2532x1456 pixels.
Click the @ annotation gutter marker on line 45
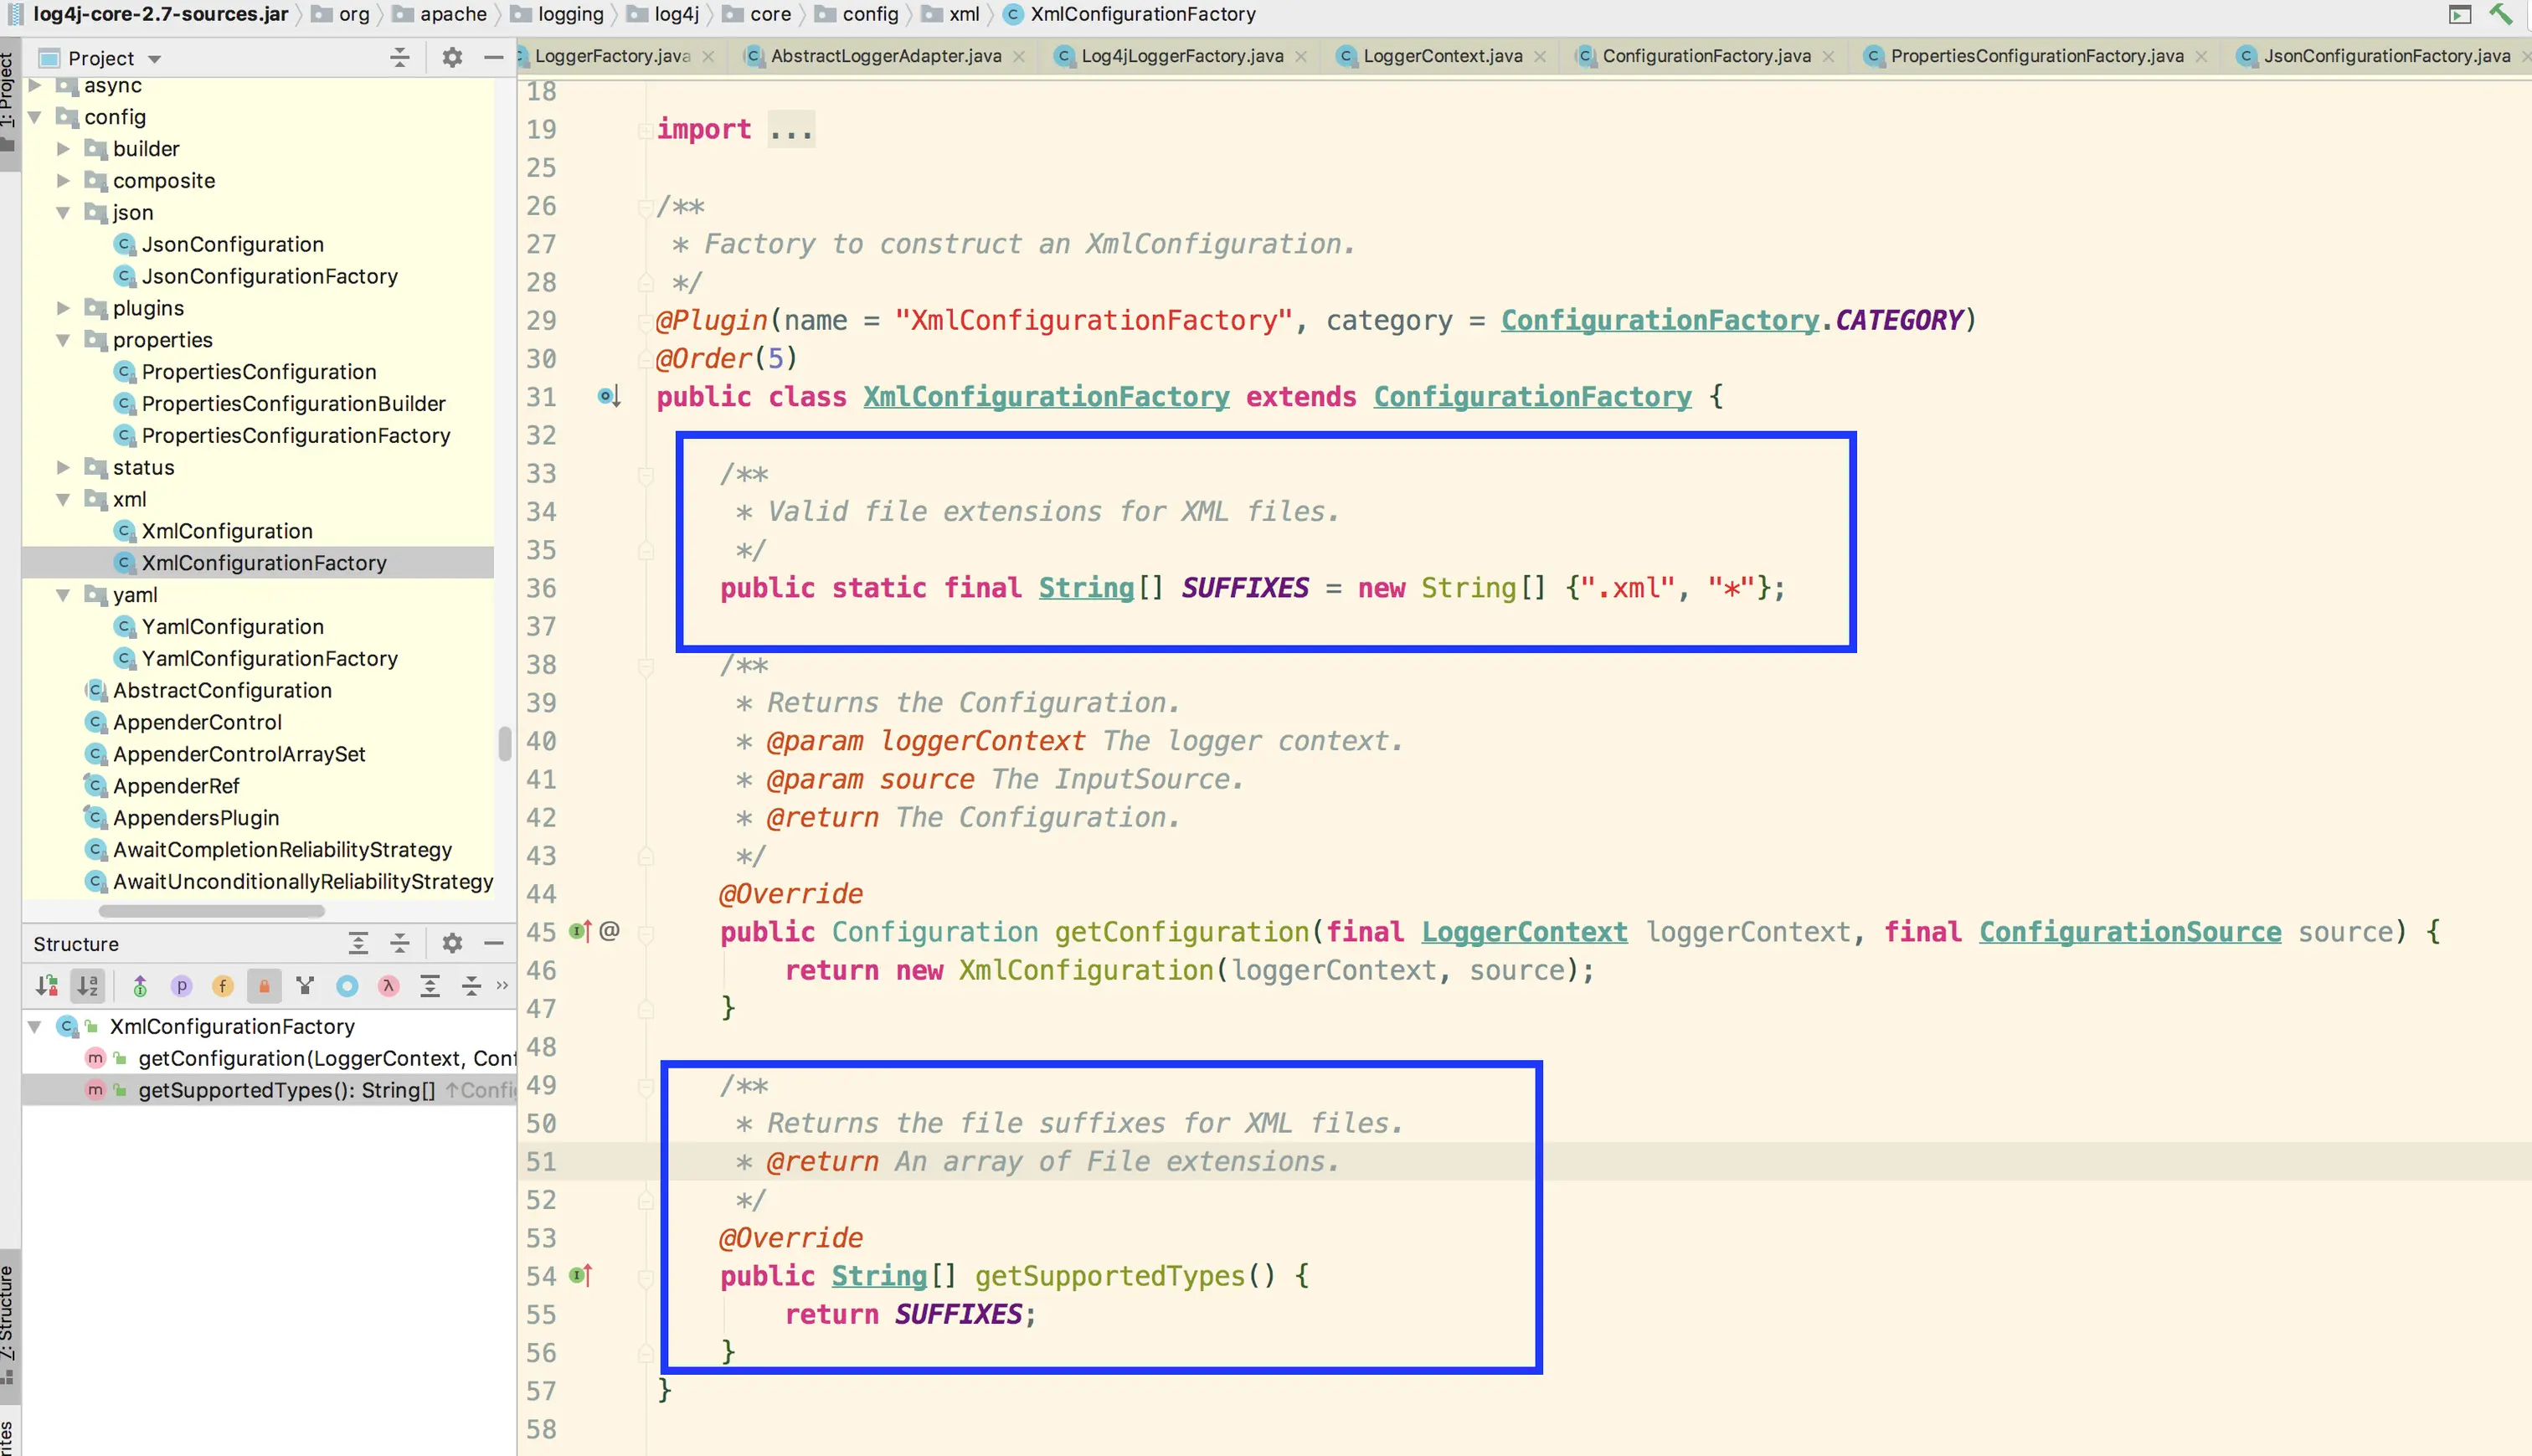tap(609, 931)
